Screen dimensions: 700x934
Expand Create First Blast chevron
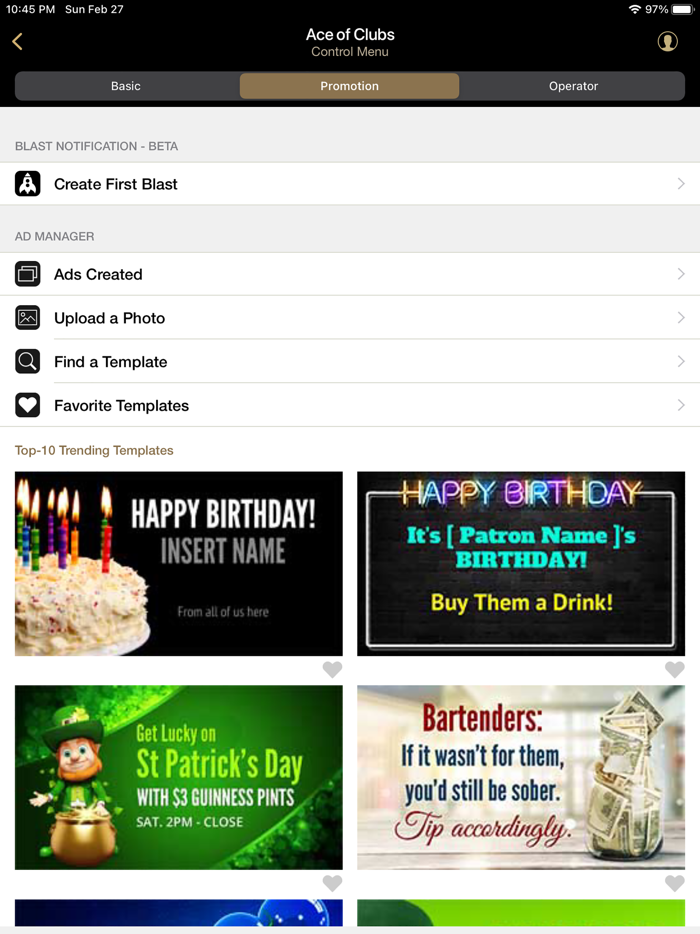(681, 183)
